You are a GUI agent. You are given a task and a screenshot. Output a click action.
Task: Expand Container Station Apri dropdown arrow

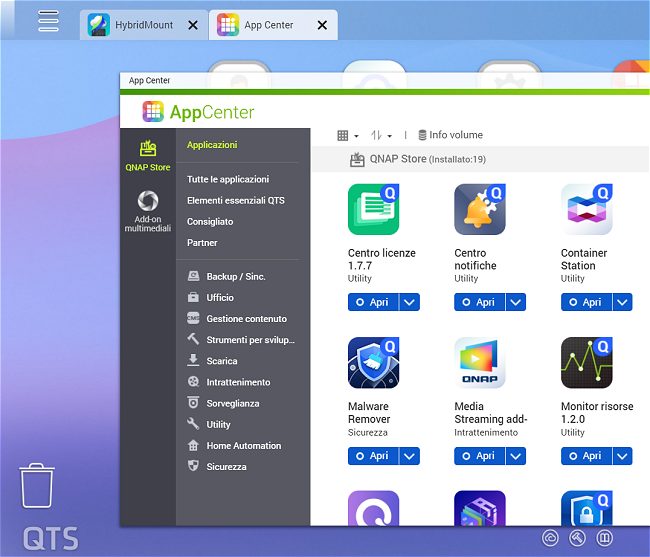click(x=622, y=302)
